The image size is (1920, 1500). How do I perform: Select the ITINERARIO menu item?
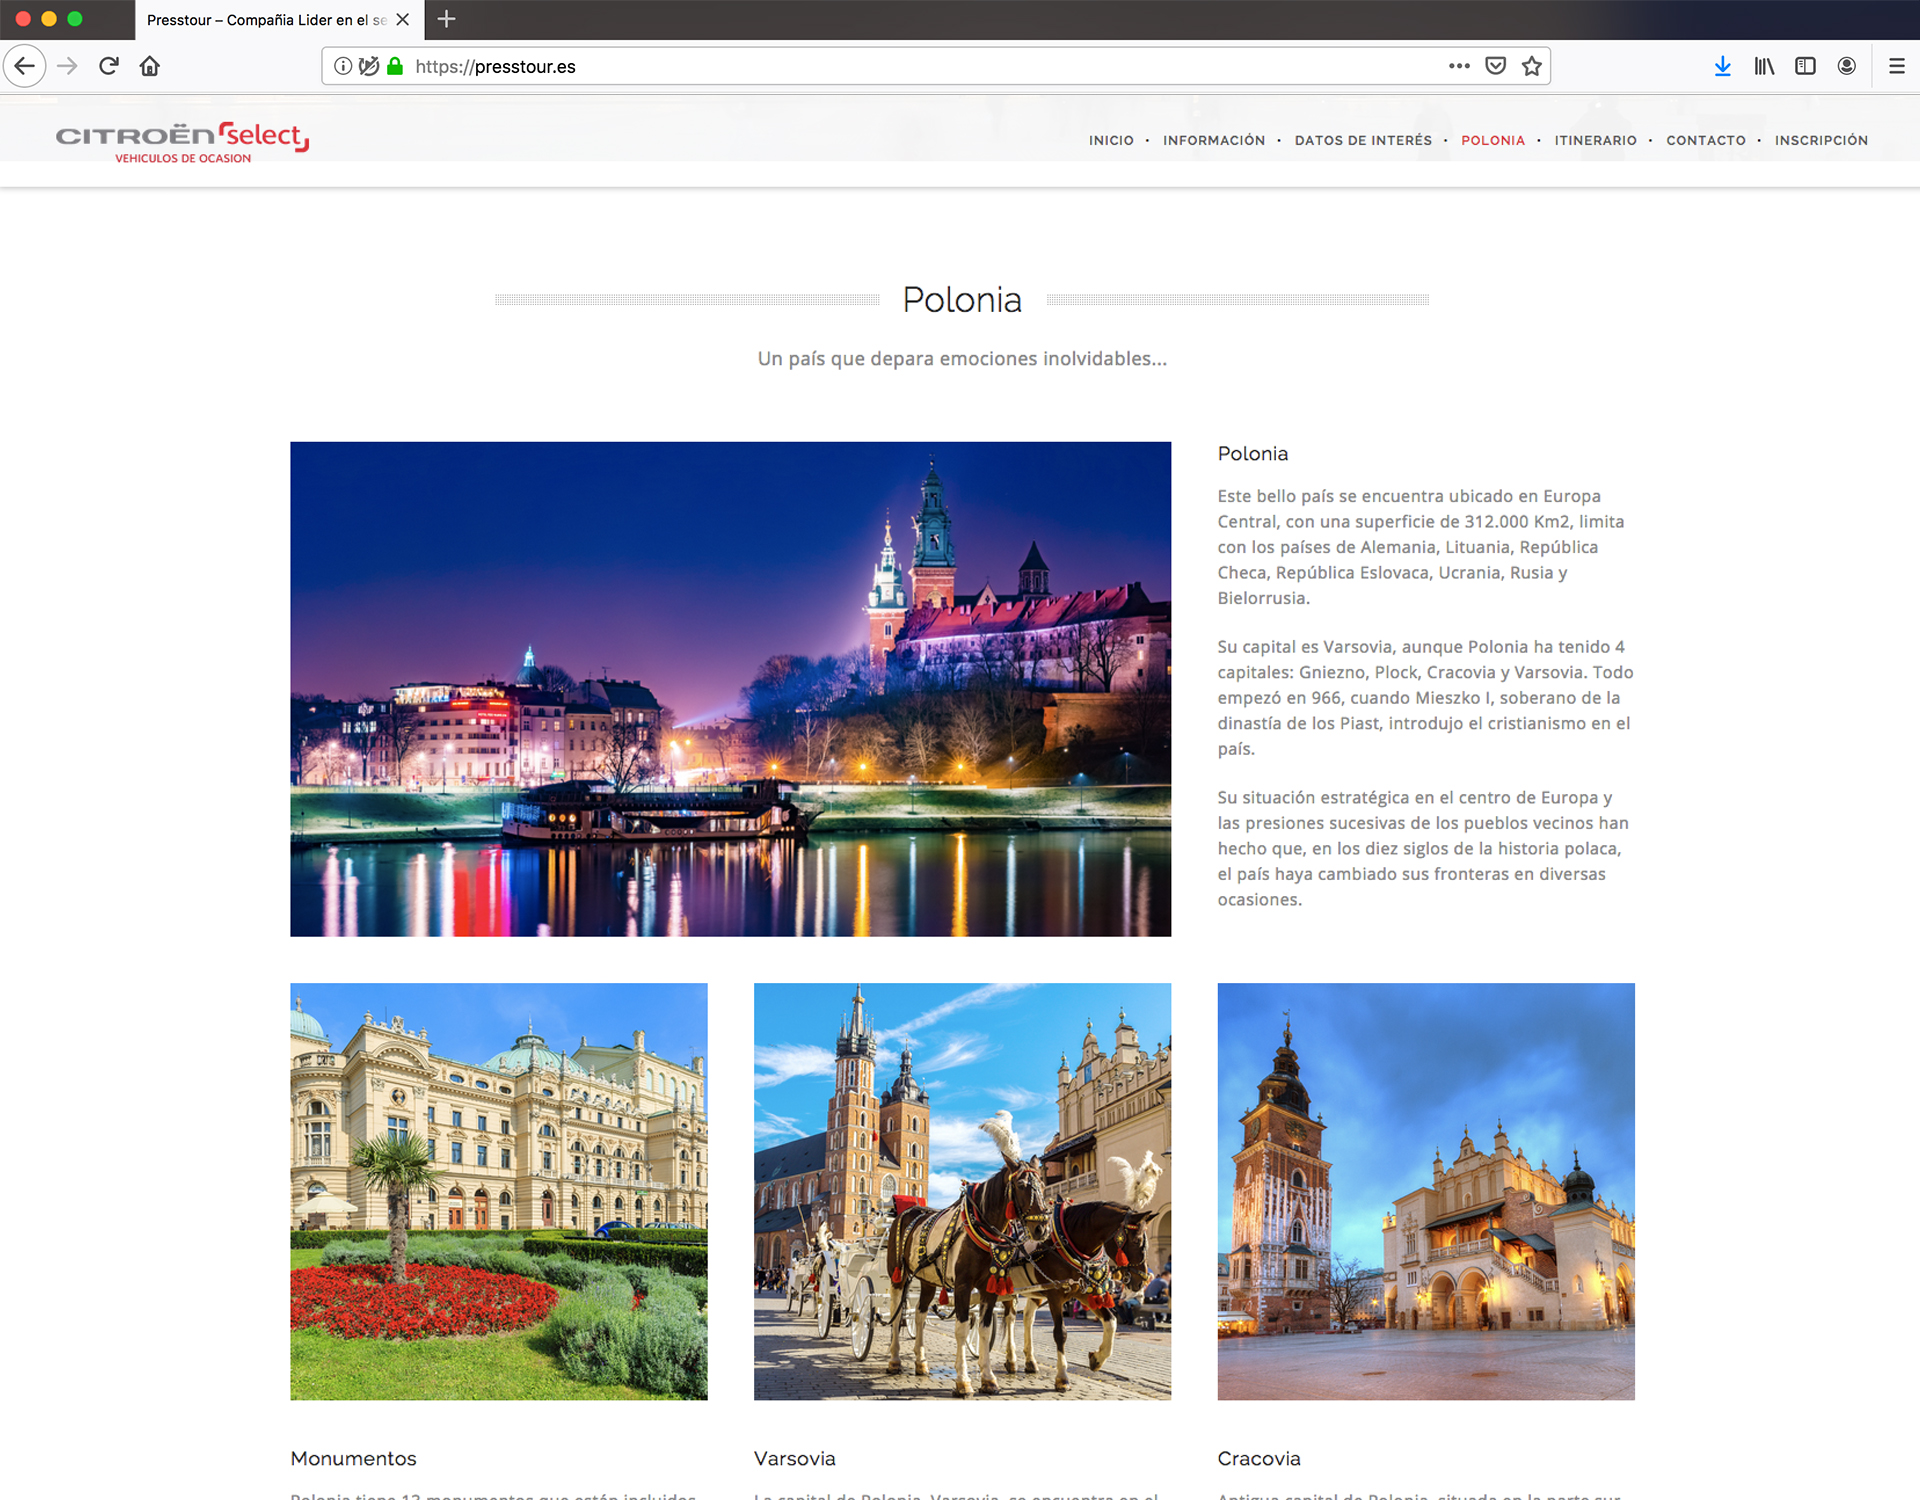1595,140
